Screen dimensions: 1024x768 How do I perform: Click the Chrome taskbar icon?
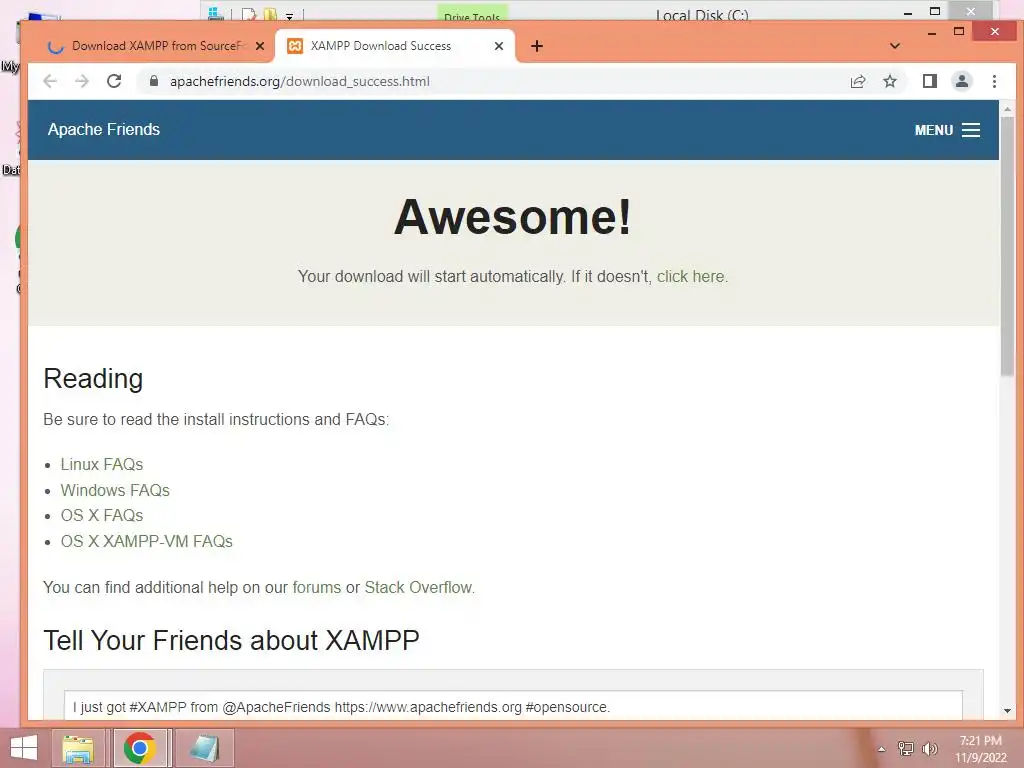(140, 748)
